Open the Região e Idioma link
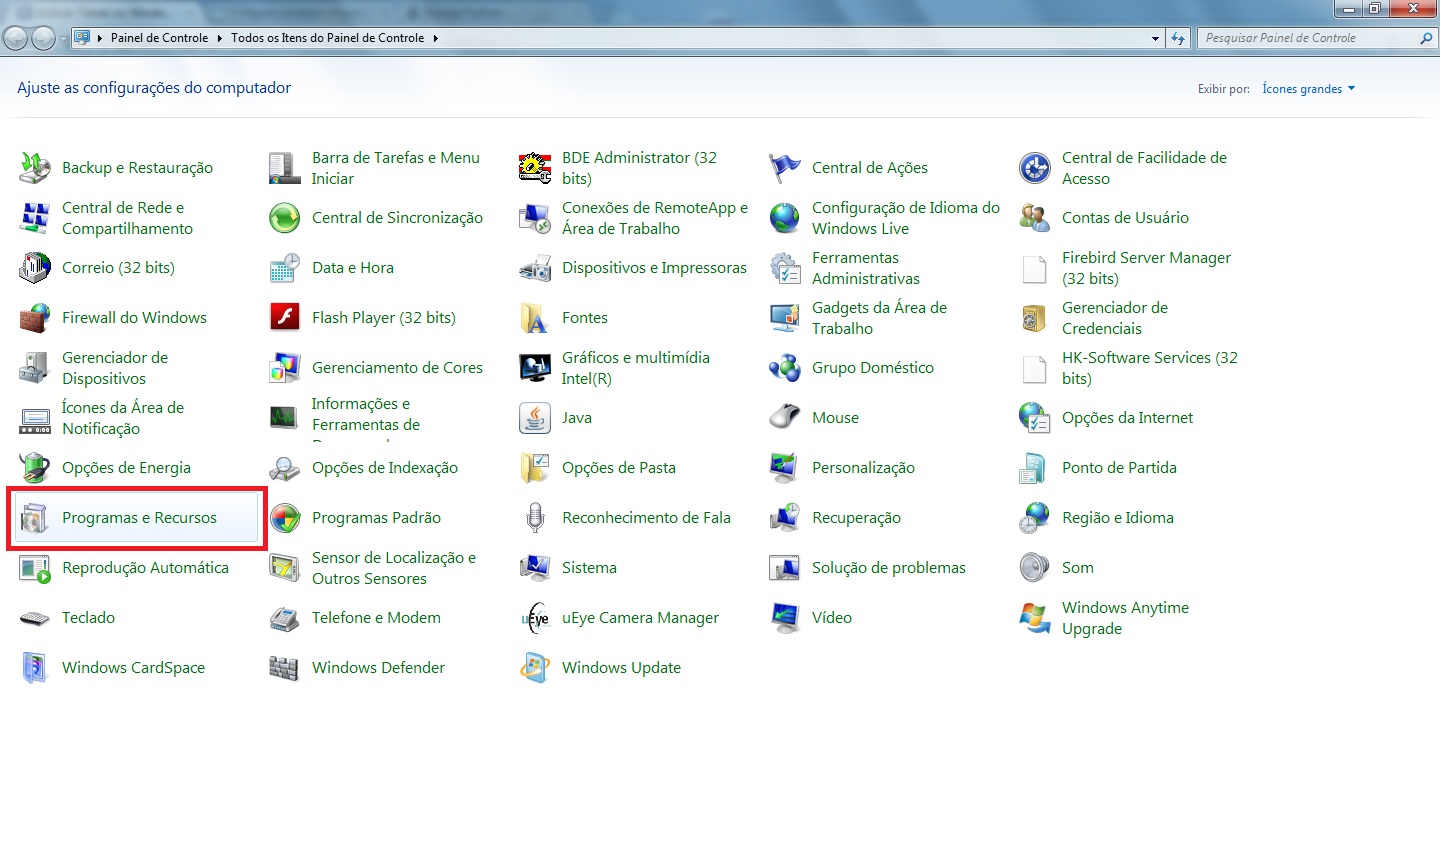1440x860 pixels. [1117, 518]
